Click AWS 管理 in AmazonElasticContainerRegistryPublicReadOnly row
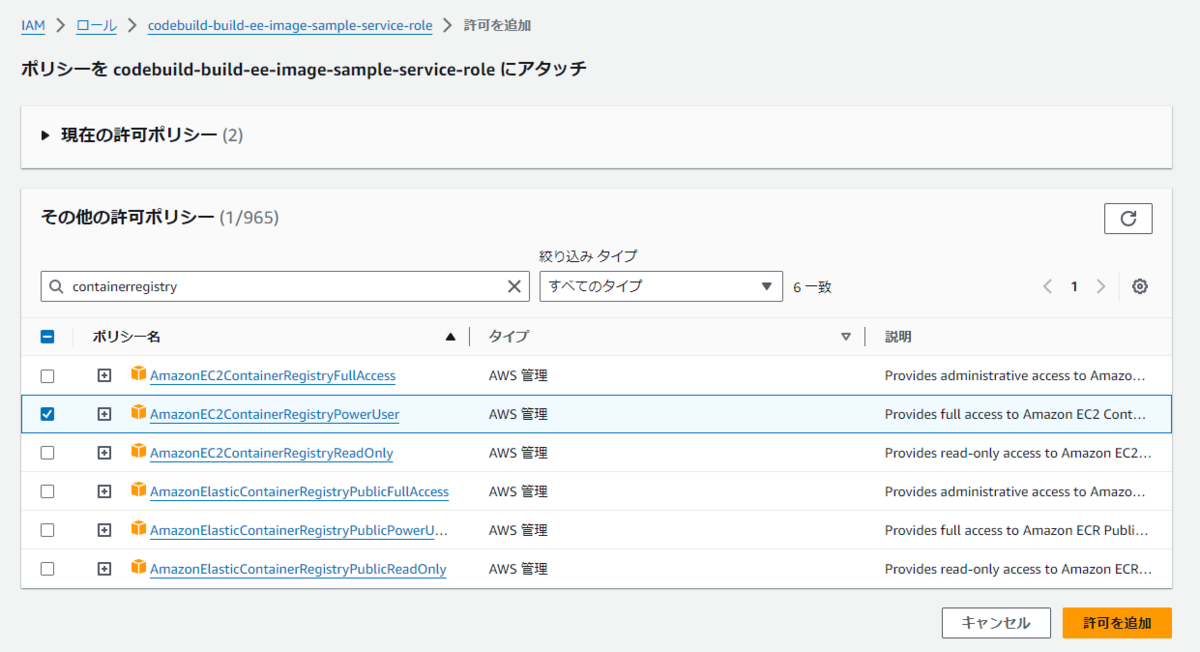This screenshot has height=652, width=1200. point(518,569)
